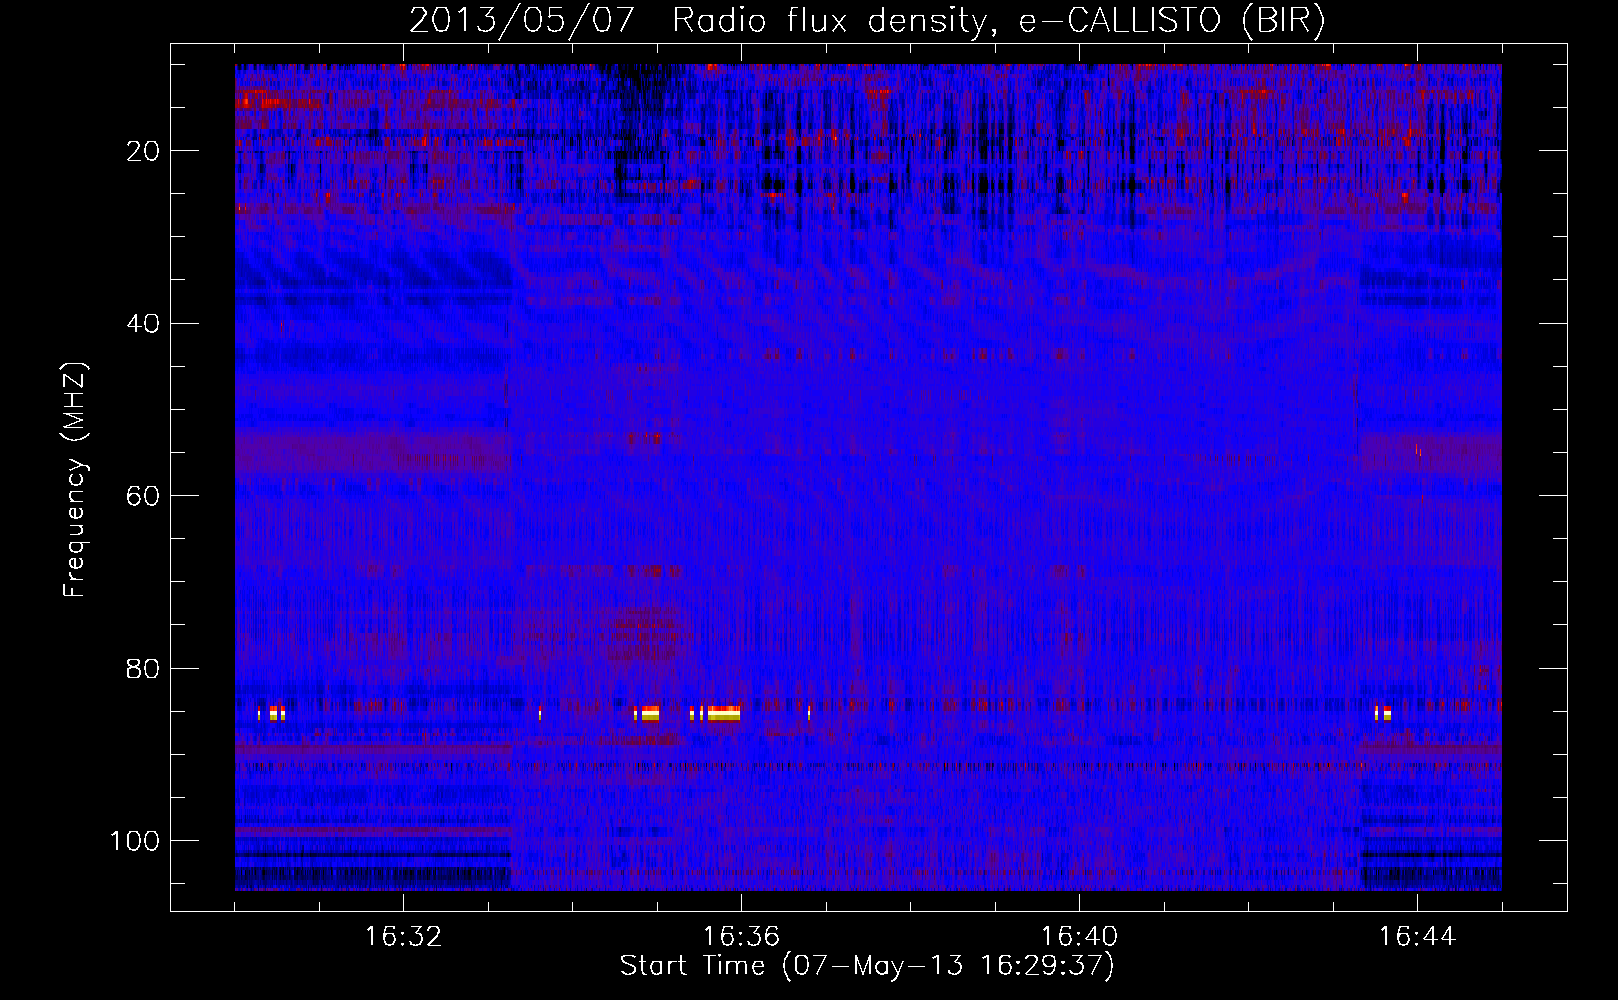
Task: Click the 16:36 time tick label
Action: [x=741, y=937]
